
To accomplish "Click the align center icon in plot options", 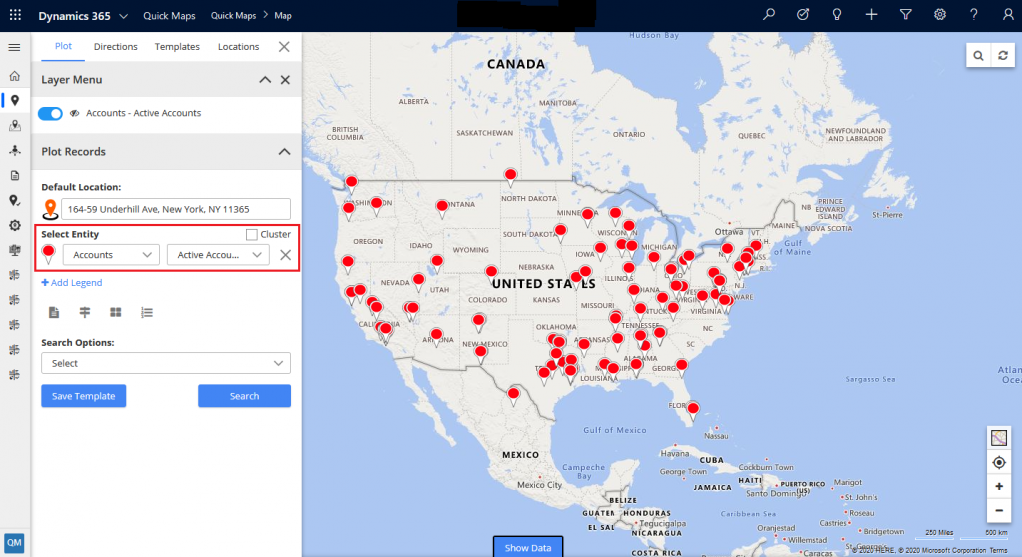I will coord(85,313).
